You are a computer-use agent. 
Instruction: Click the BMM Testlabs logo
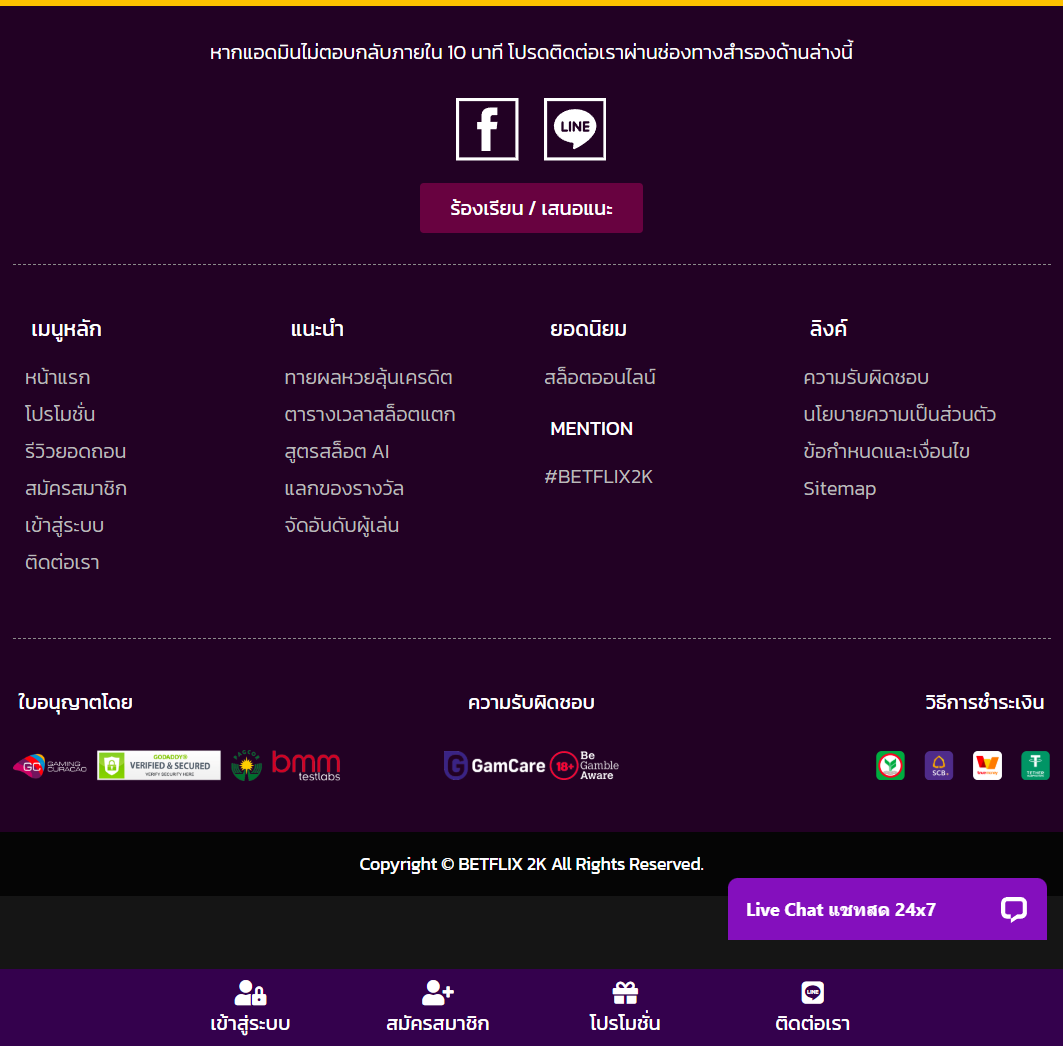pyautogui.click(x=306, y=766)
